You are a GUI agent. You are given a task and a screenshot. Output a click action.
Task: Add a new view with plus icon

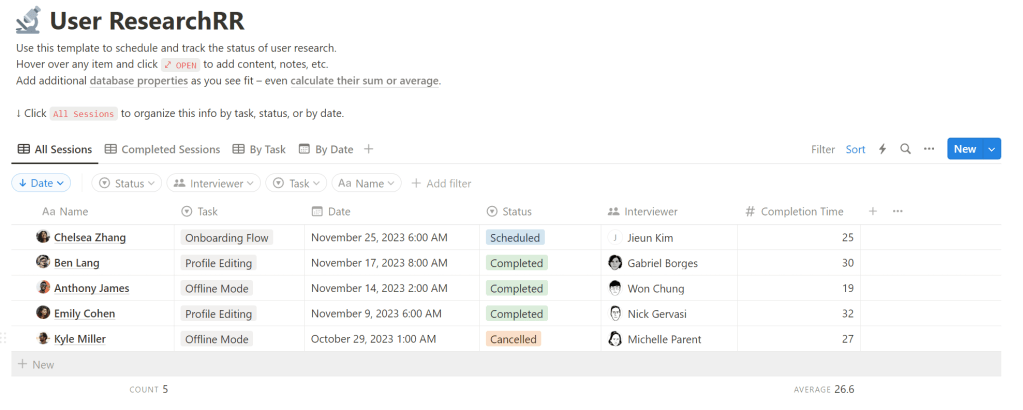click(369, 149)
